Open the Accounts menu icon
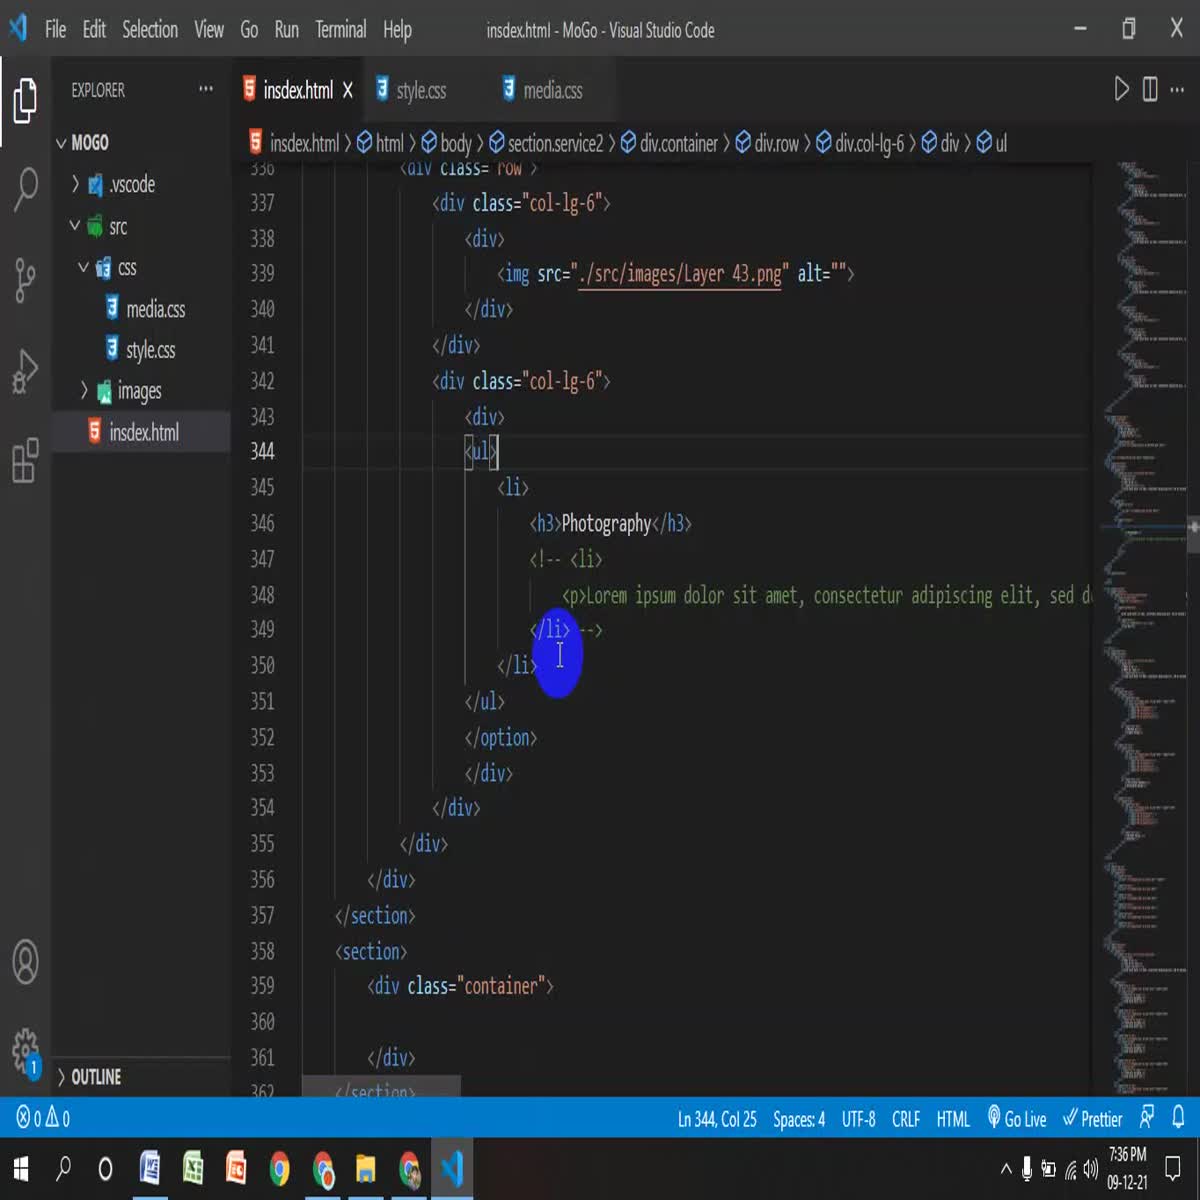Viewport: 1200px width, 1200px height. (25, 961)
